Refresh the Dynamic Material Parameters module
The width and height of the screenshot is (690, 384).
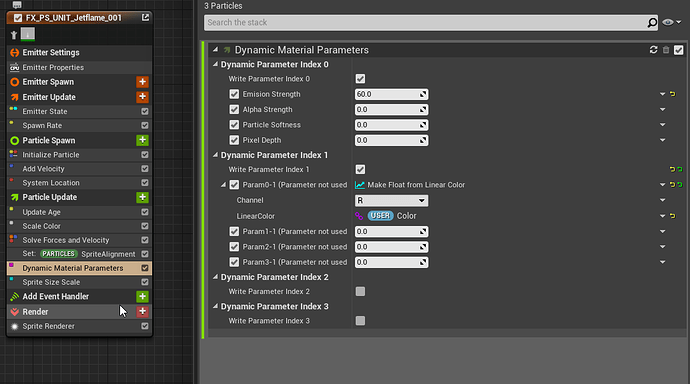click(x=653, y=50)
